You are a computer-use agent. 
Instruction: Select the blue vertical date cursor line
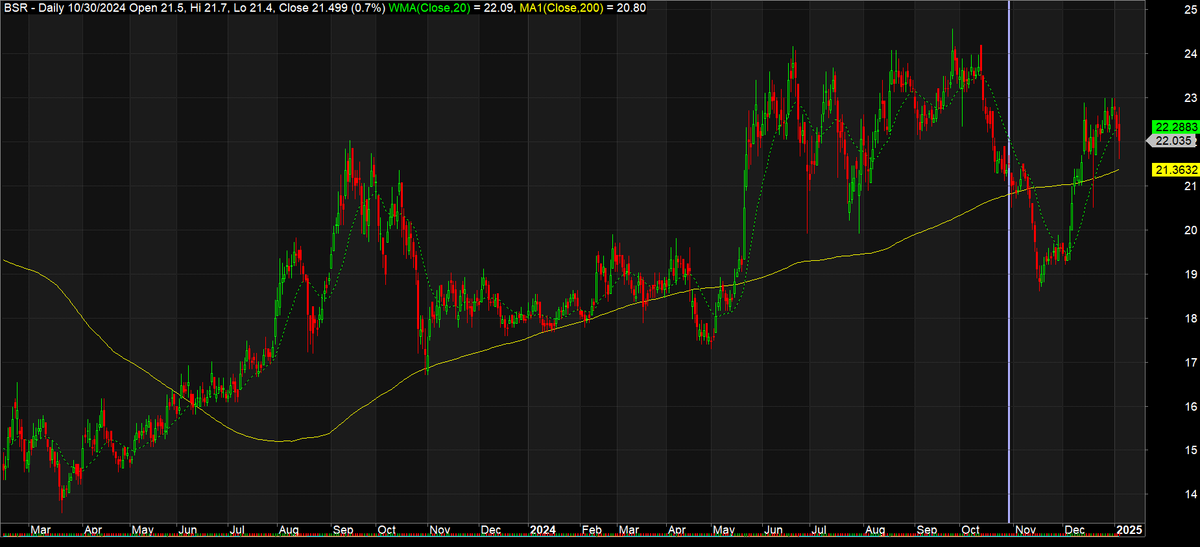click(x=1008, y=260)
